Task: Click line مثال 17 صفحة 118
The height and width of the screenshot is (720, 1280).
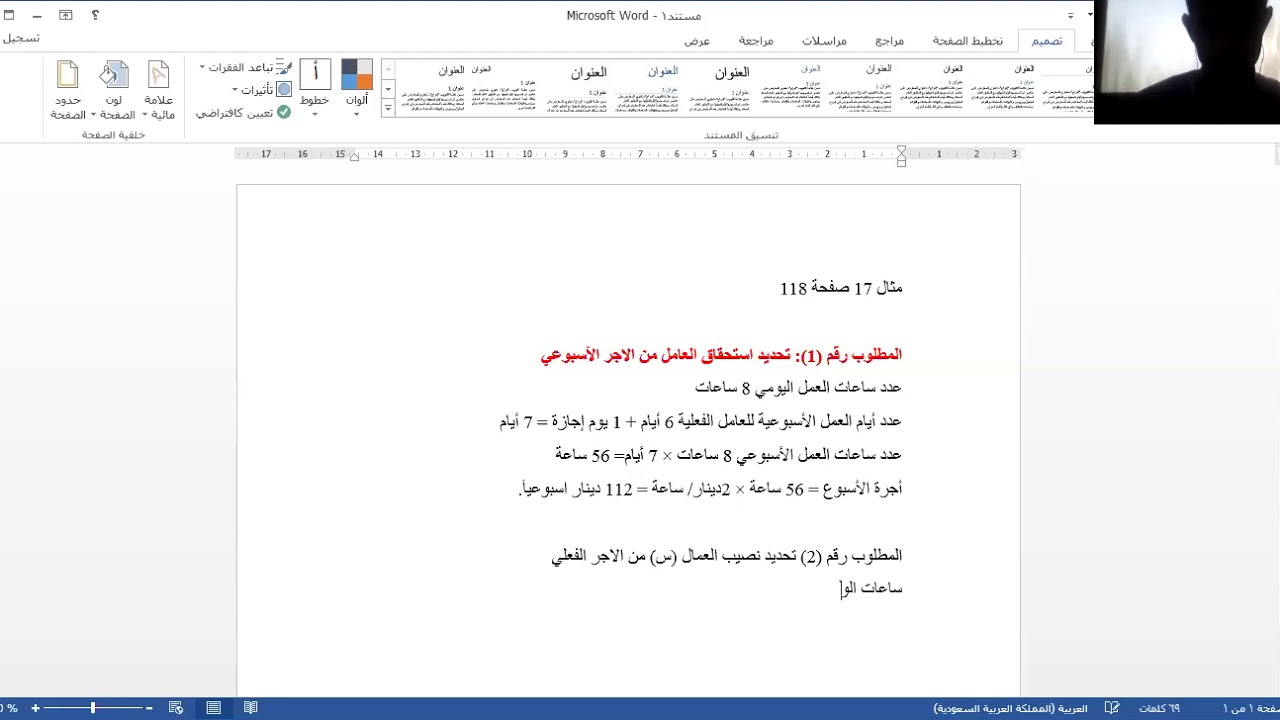Action: (841, 288)
